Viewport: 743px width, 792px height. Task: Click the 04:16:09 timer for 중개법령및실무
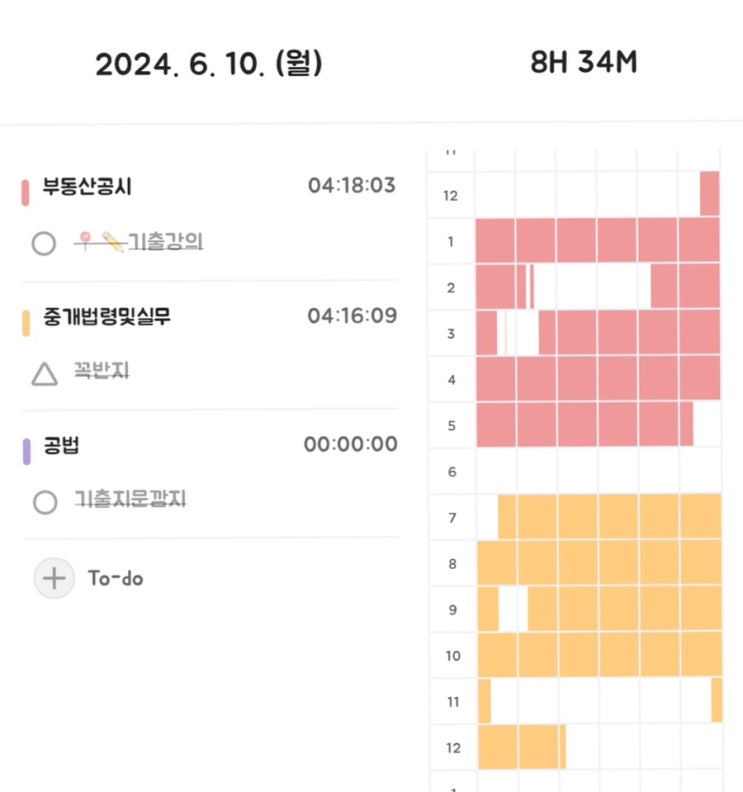[x=352, y=316]
